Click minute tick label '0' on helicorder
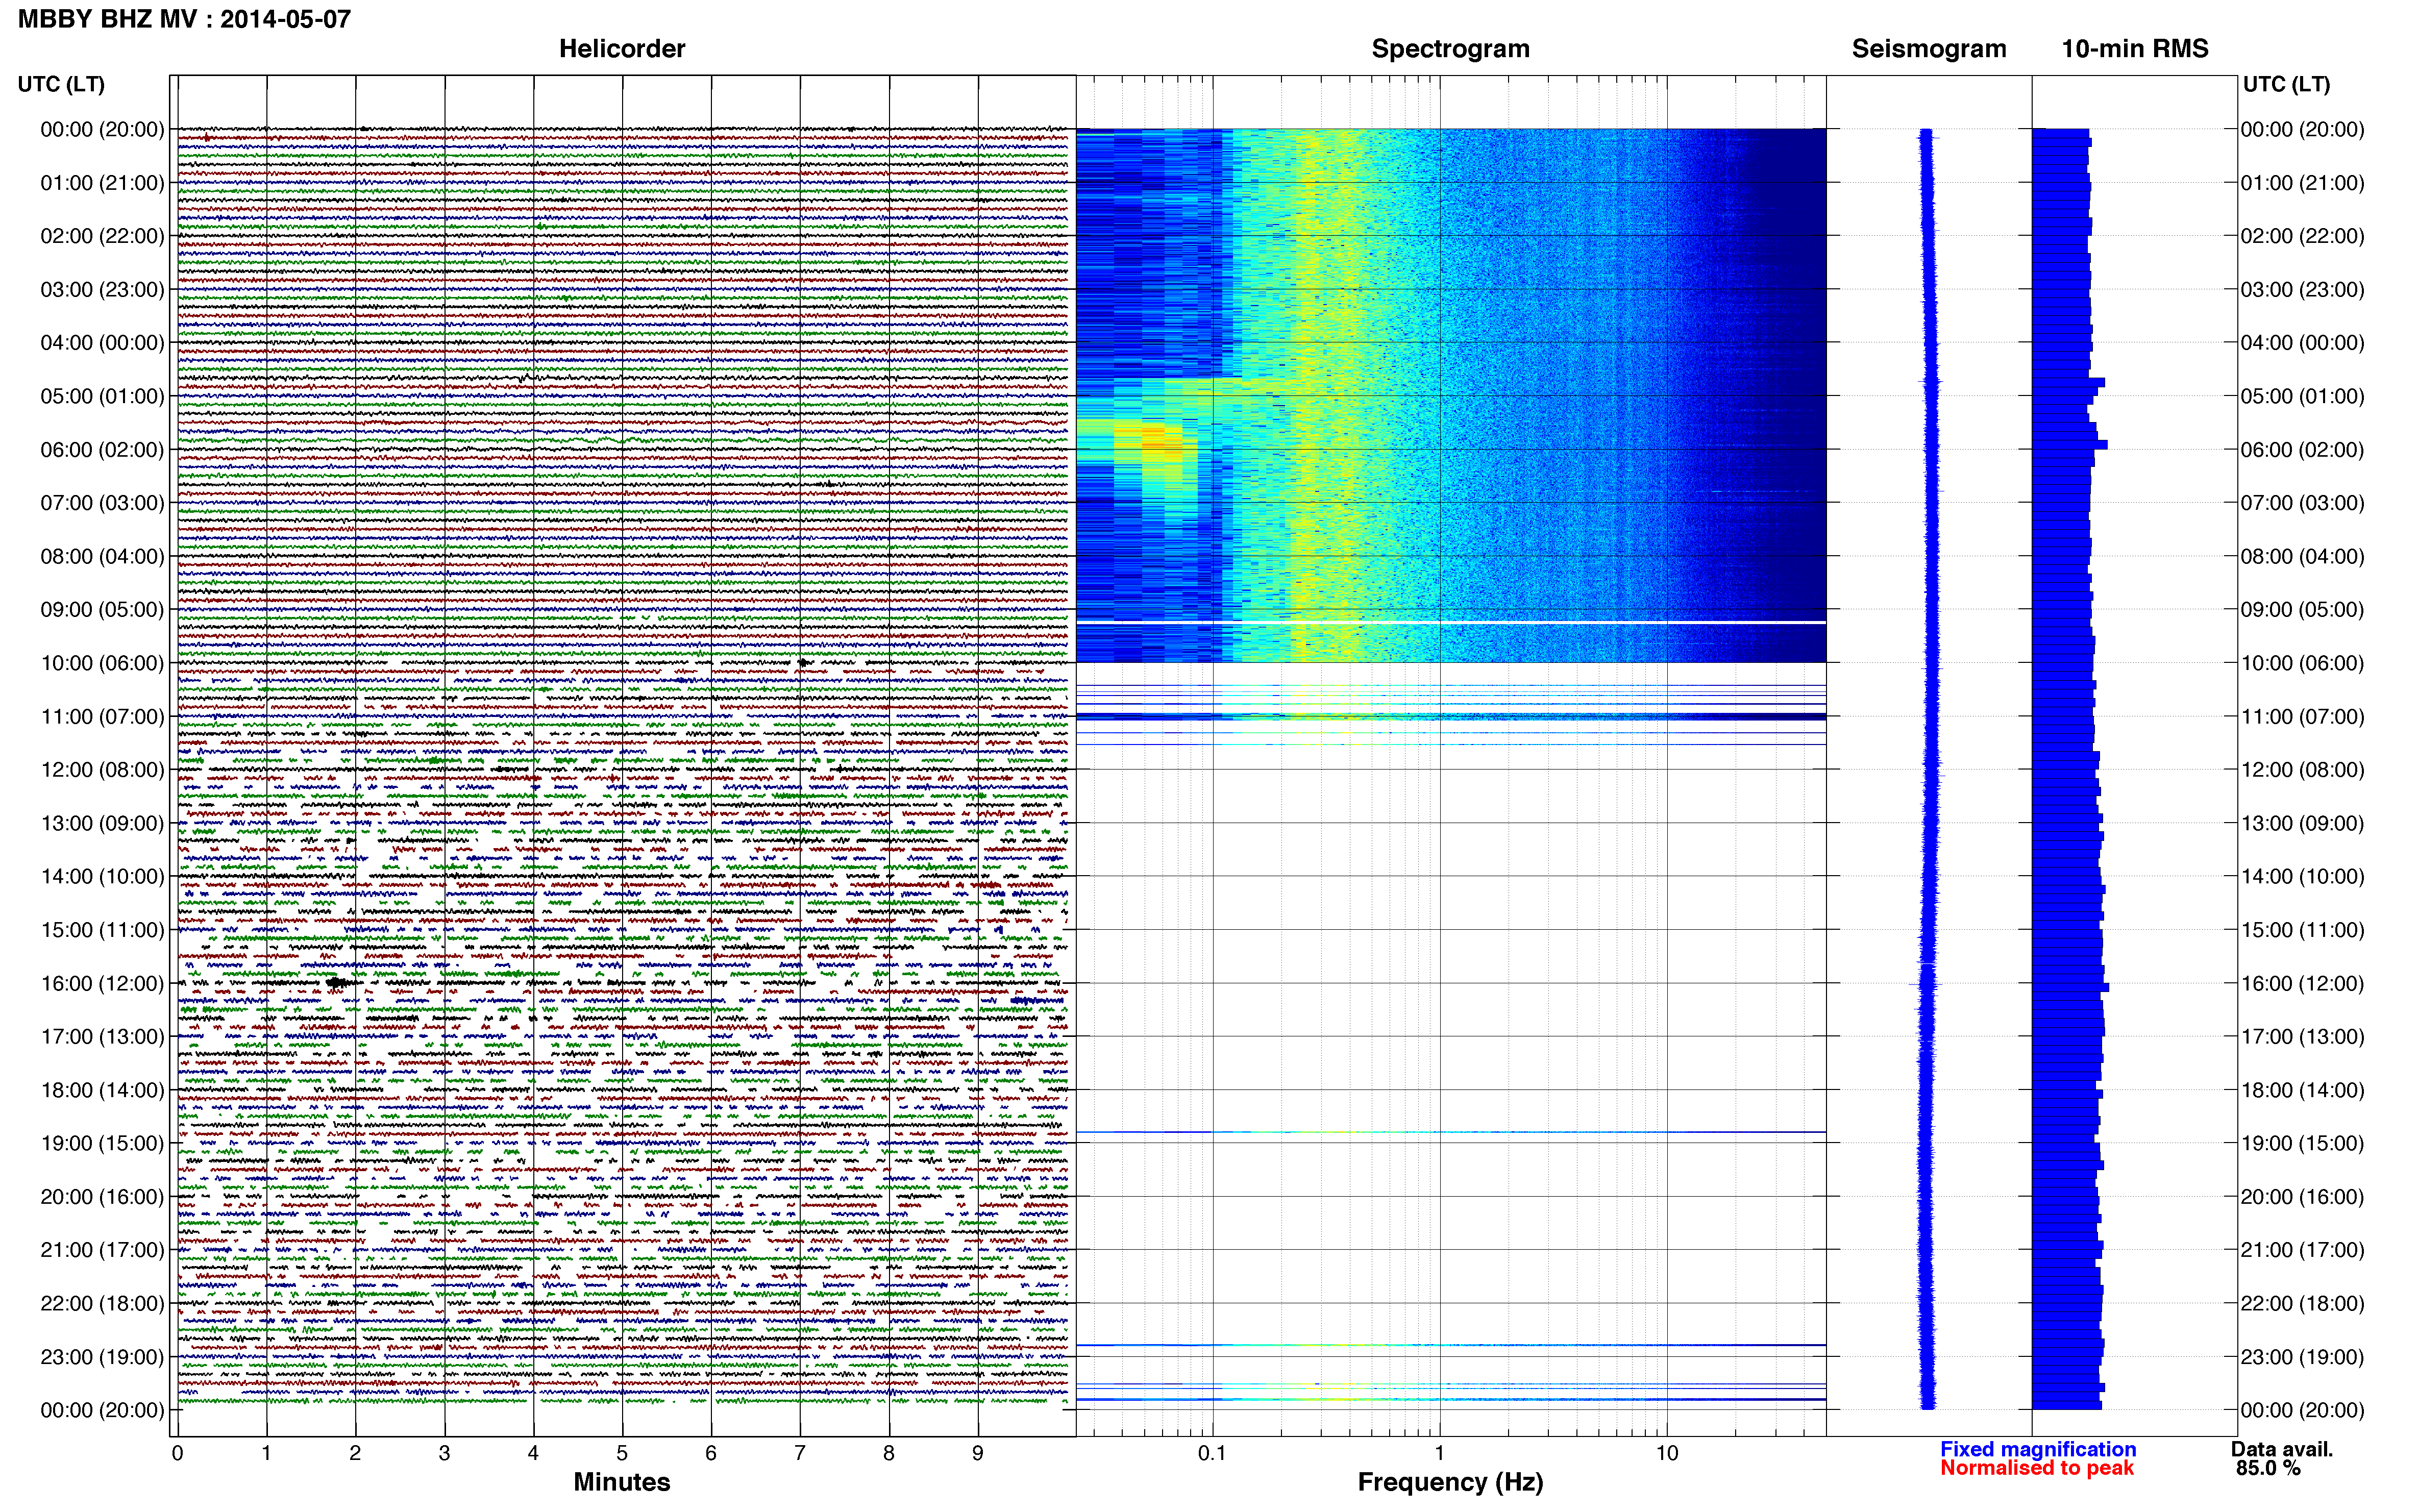The width and height of the screenshot is (2419, 1512). click(x=177, y=1453)
